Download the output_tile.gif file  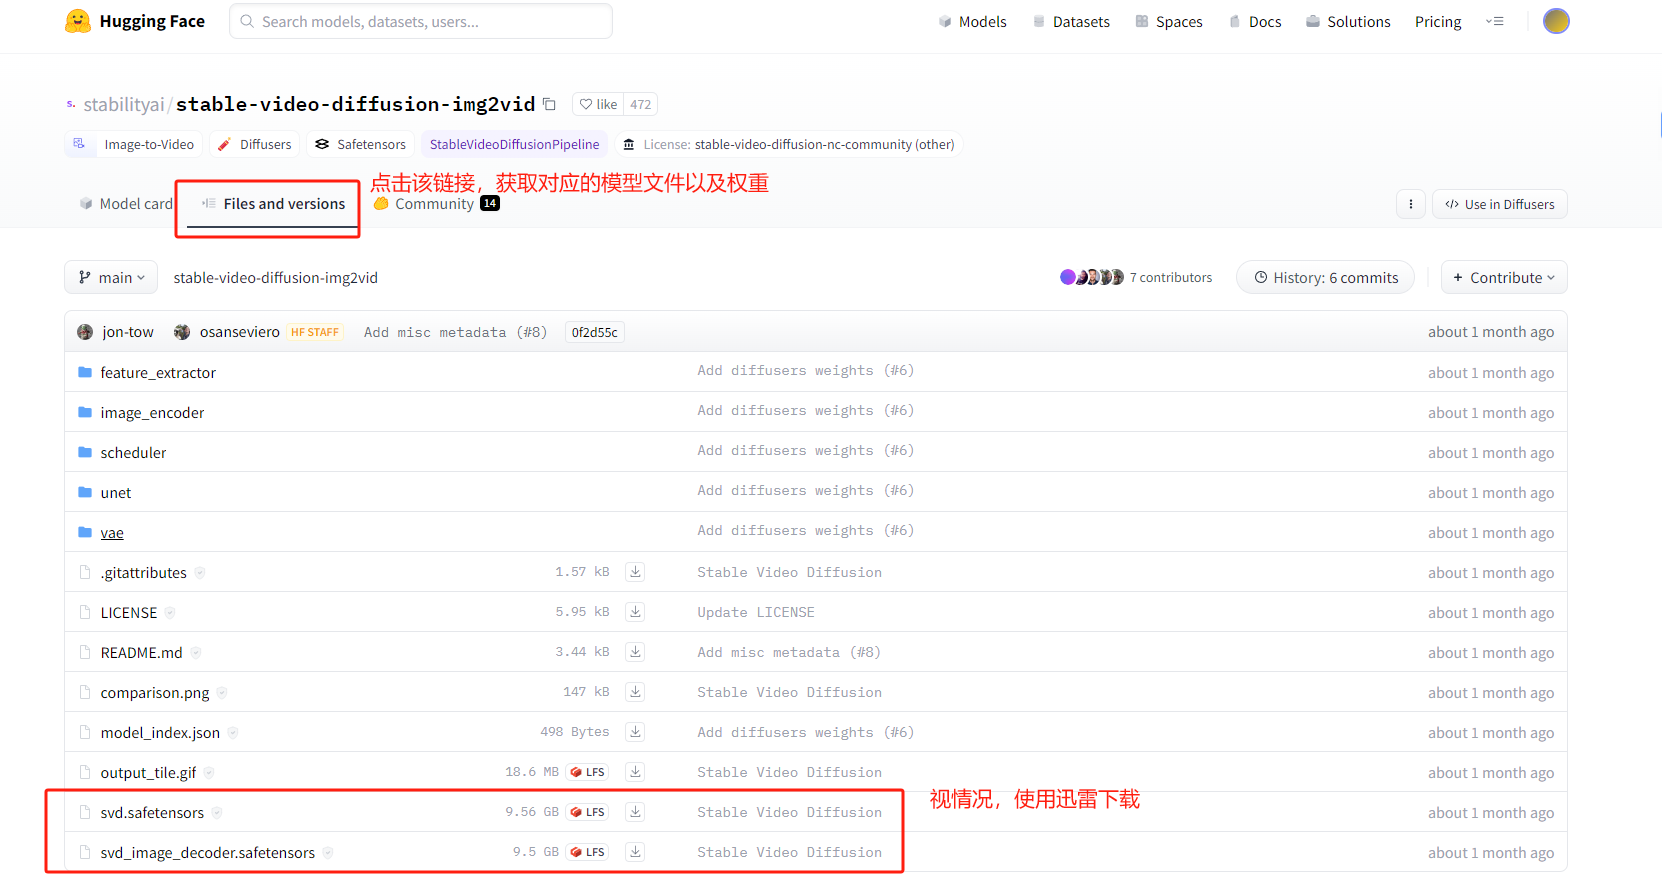[x=635, y=772]
